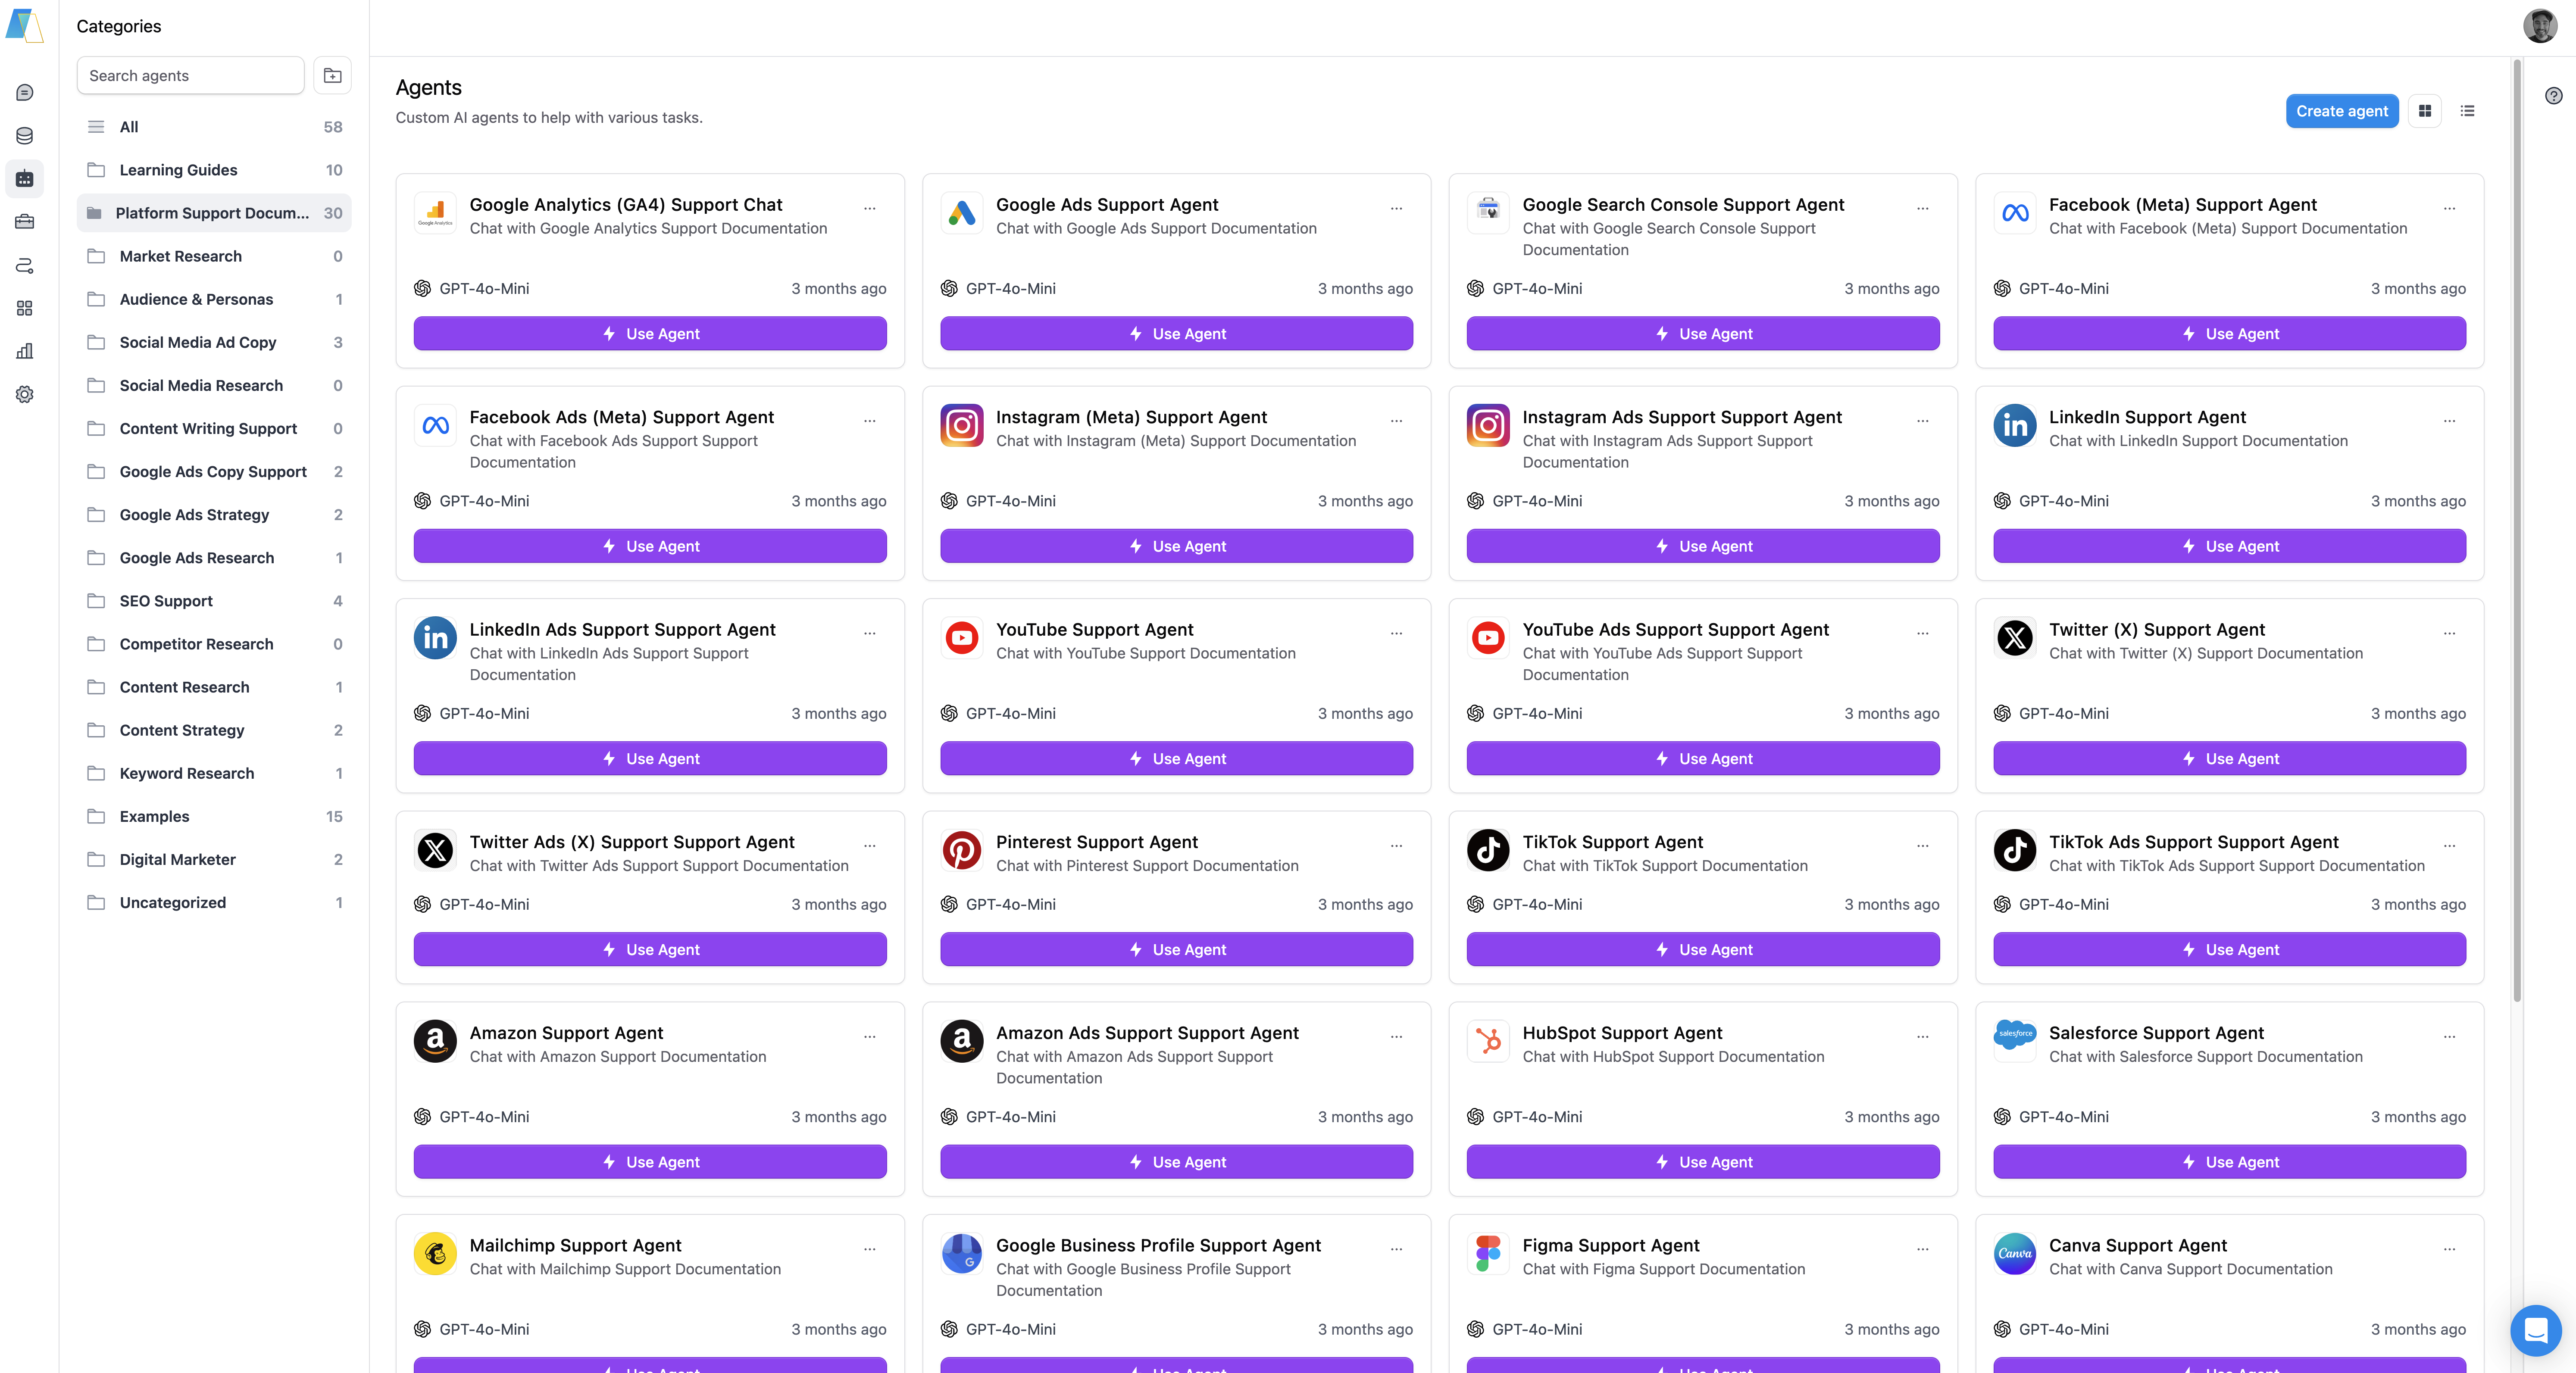This screenshot has height=1373, width=2576.
Task: Open options menu for TikTok Support Agent
Action: point(1922,846)
